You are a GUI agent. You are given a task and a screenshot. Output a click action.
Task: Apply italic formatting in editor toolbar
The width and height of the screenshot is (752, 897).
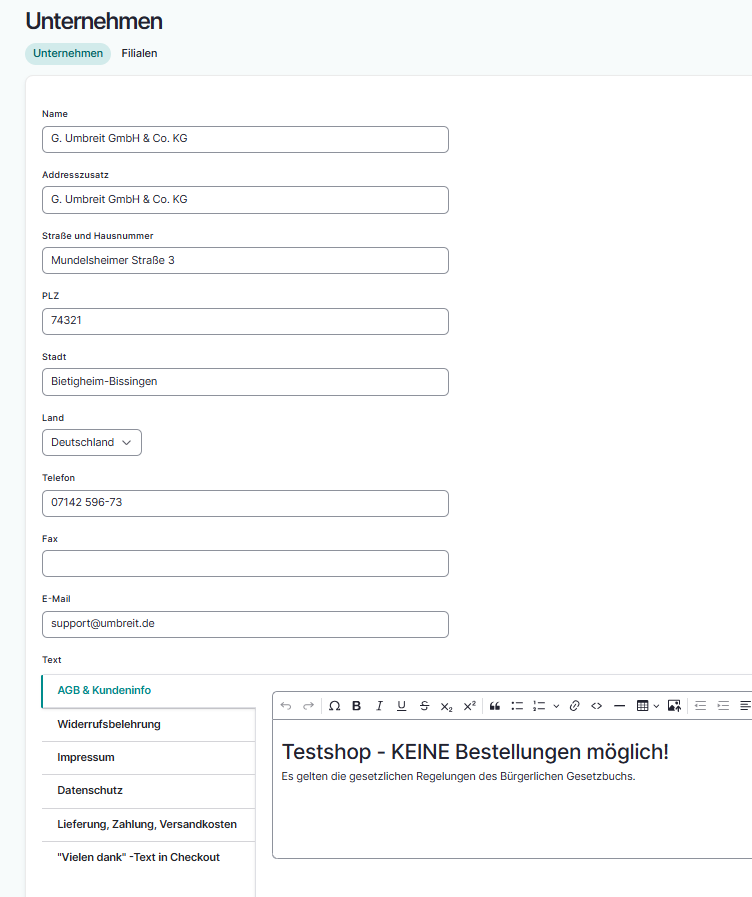point(379,706)
